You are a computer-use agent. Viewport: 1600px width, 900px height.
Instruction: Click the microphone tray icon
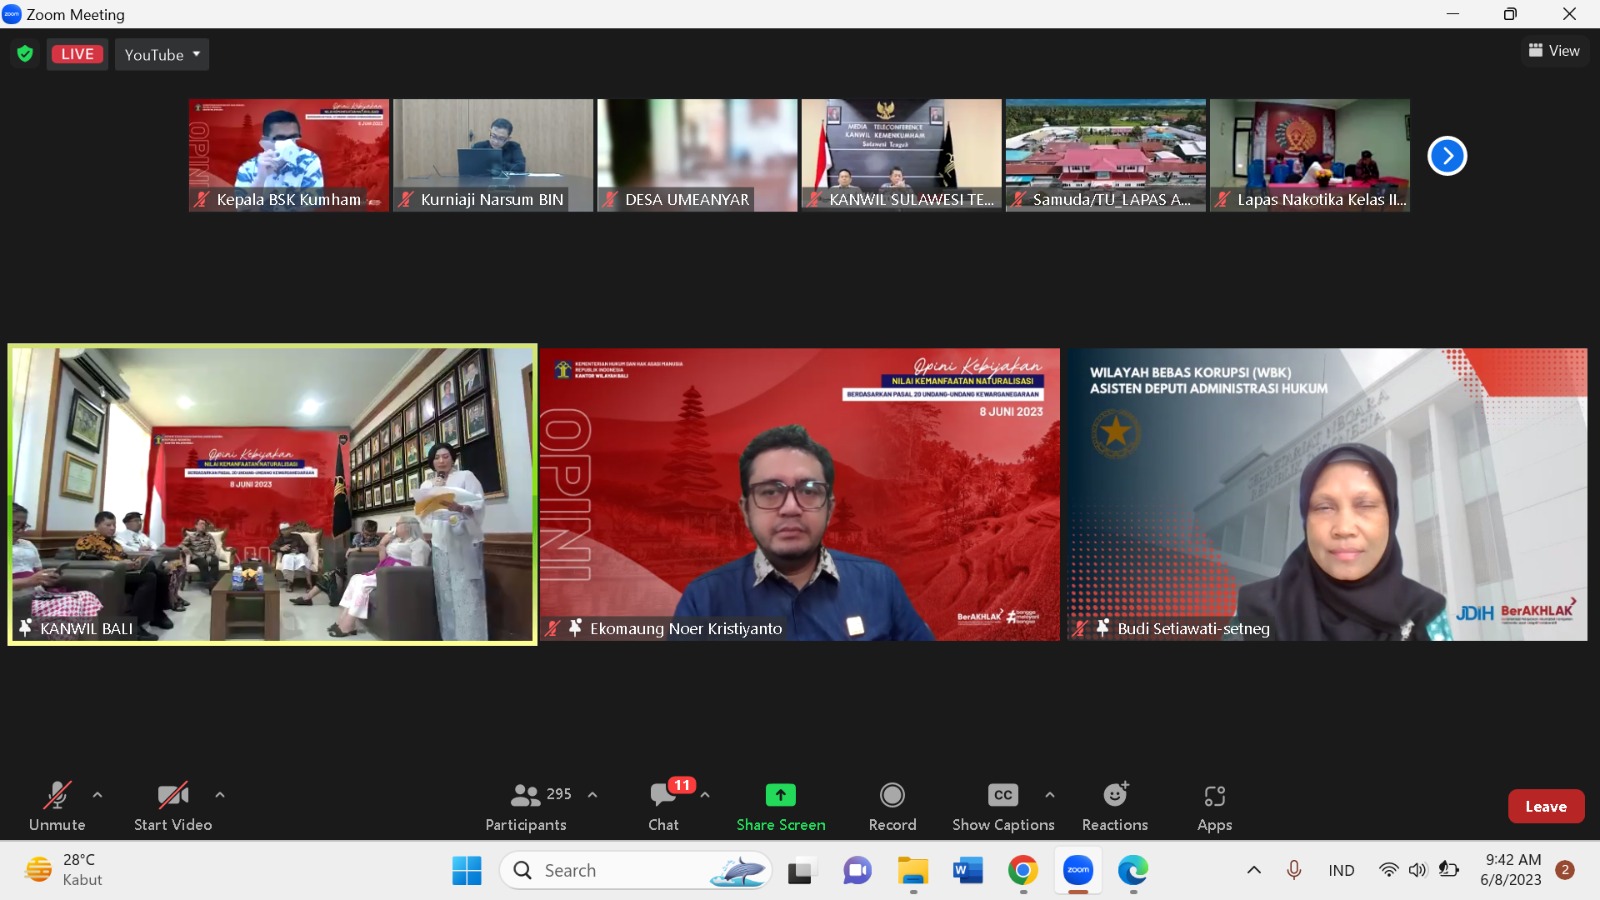tap(1294, 870)
